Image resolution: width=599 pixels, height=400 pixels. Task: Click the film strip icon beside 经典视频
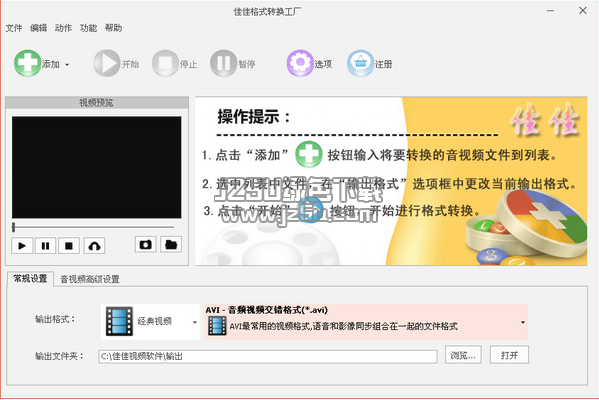point(119,321)
